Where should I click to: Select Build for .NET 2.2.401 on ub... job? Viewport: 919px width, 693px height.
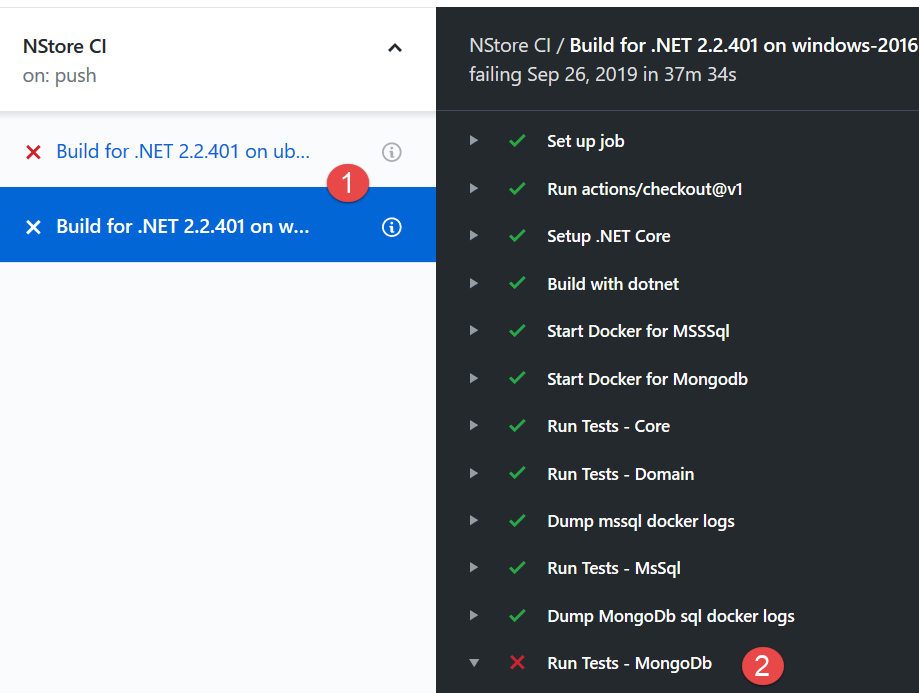(183, 151)
